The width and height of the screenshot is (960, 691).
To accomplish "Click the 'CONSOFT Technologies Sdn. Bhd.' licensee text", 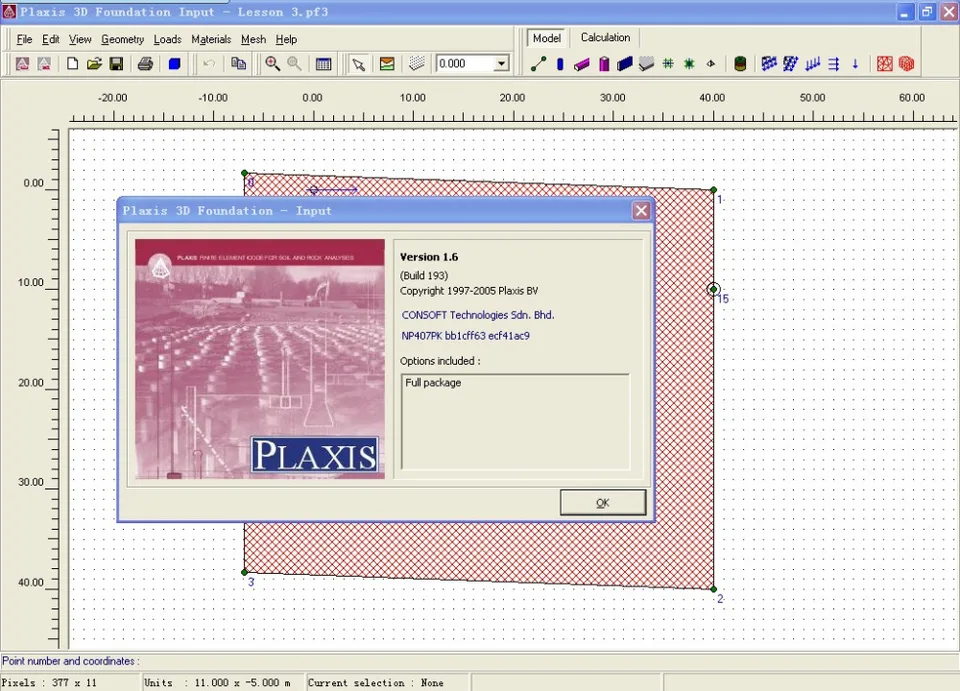I will point(478,315).
